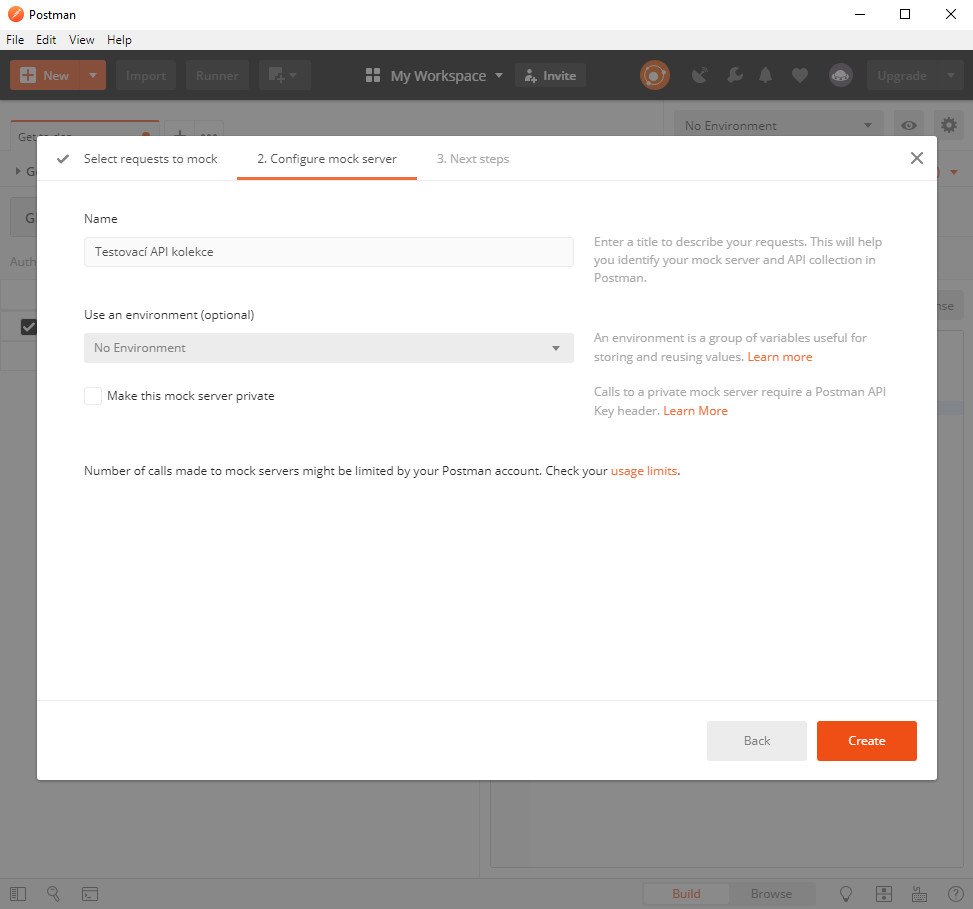Viewport: 973px width, 909px height.
Task: Close the mock server dialog
Action: point(917,158)
